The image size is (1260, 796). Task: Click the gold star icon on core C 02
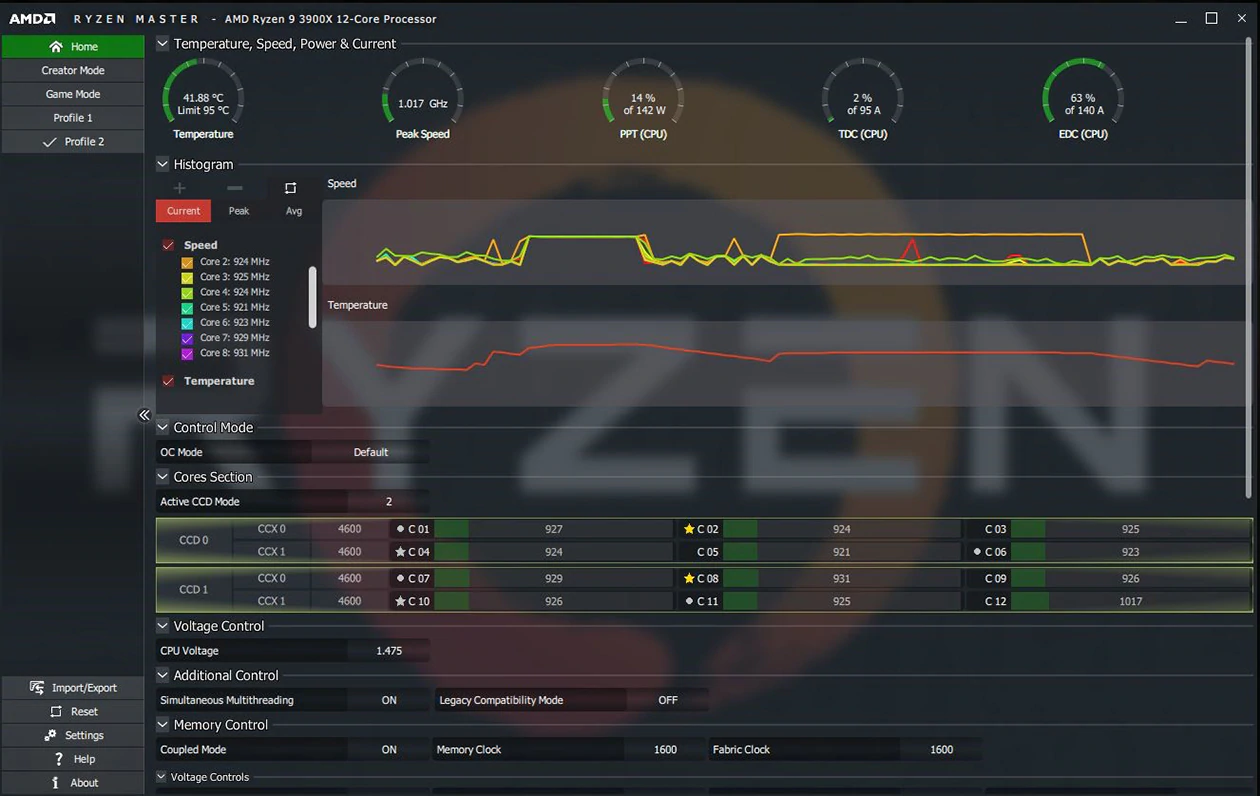pos(687,528)
